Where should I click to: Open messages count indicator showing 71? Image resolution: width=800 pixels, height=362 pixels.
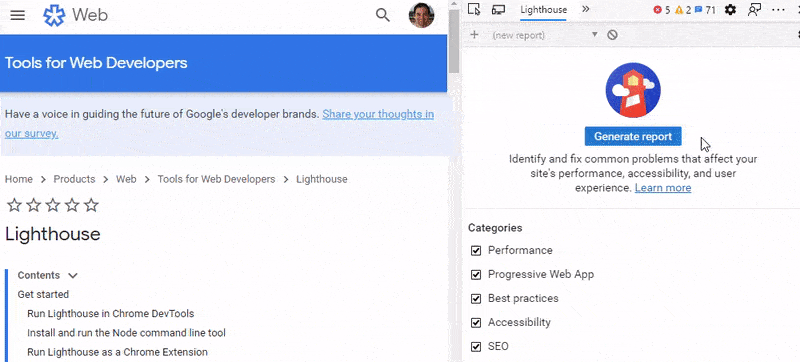[x=706, y=10]
